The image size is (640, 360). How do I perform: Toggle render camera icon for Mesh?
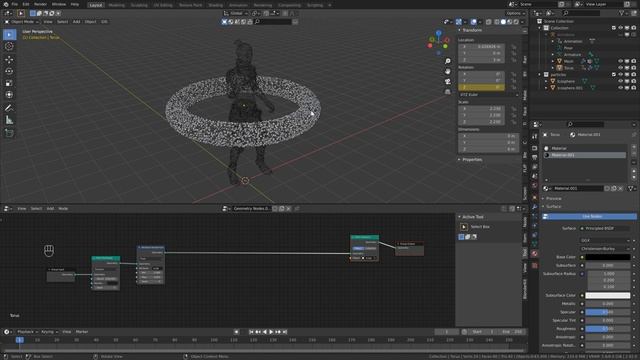click(633, 61)
